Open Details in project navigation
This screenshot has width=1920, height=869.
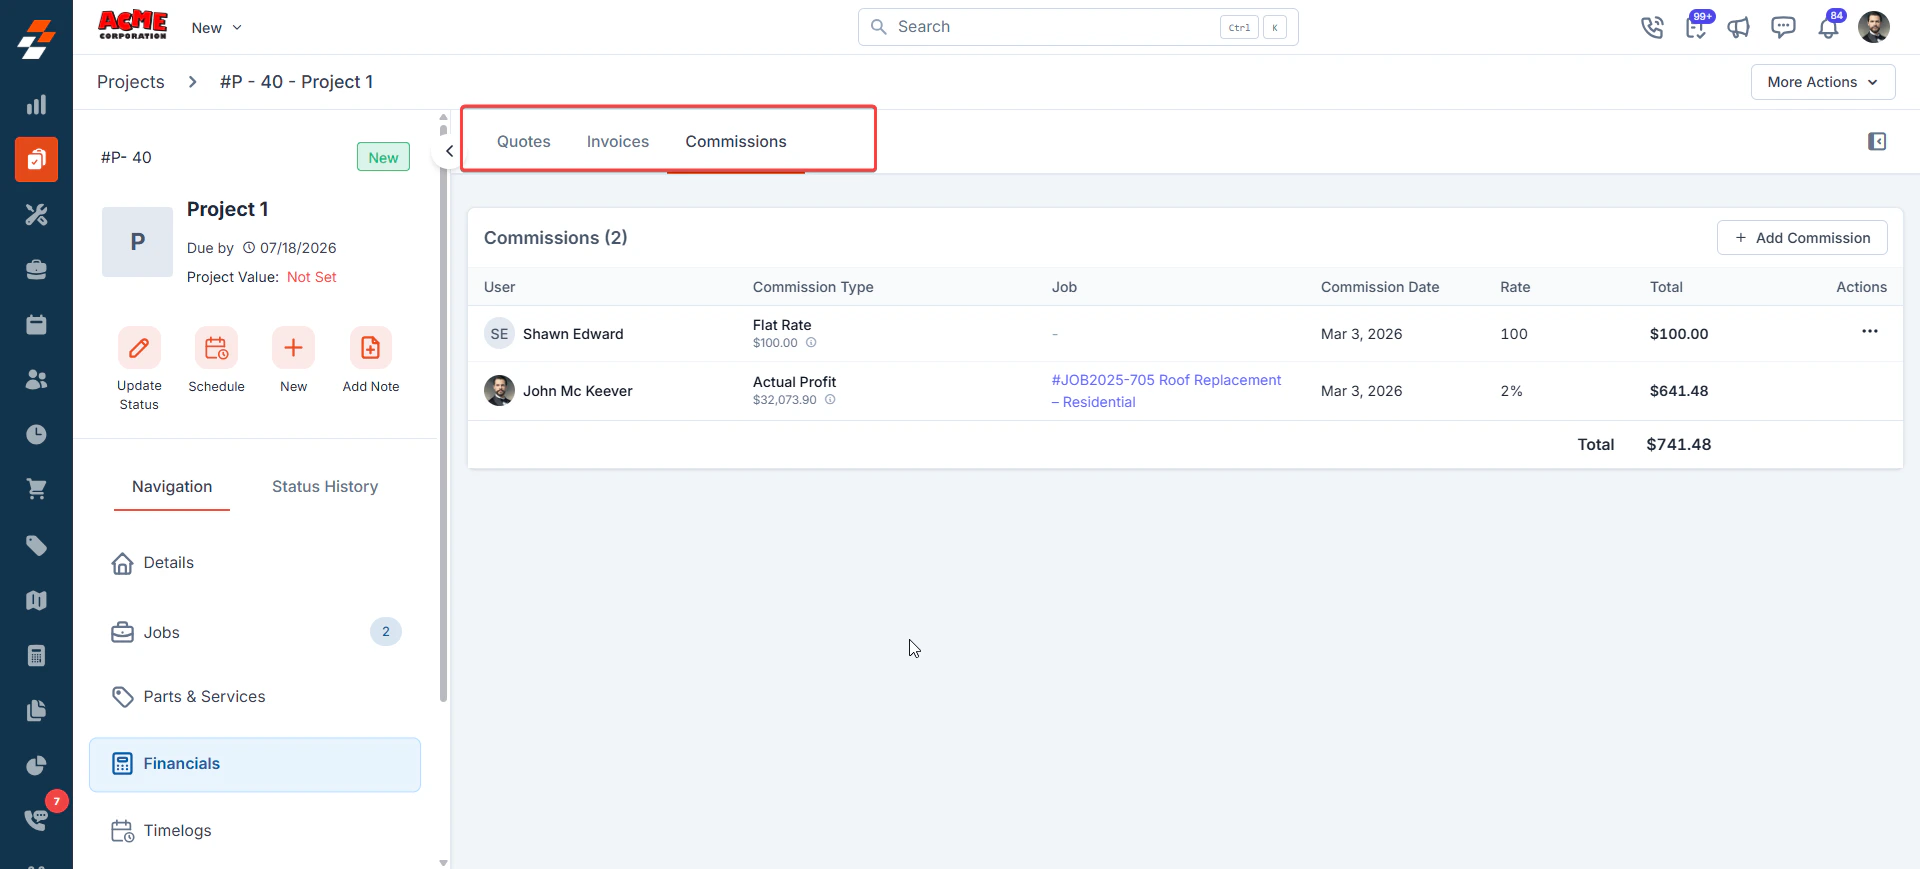[255, 563]
